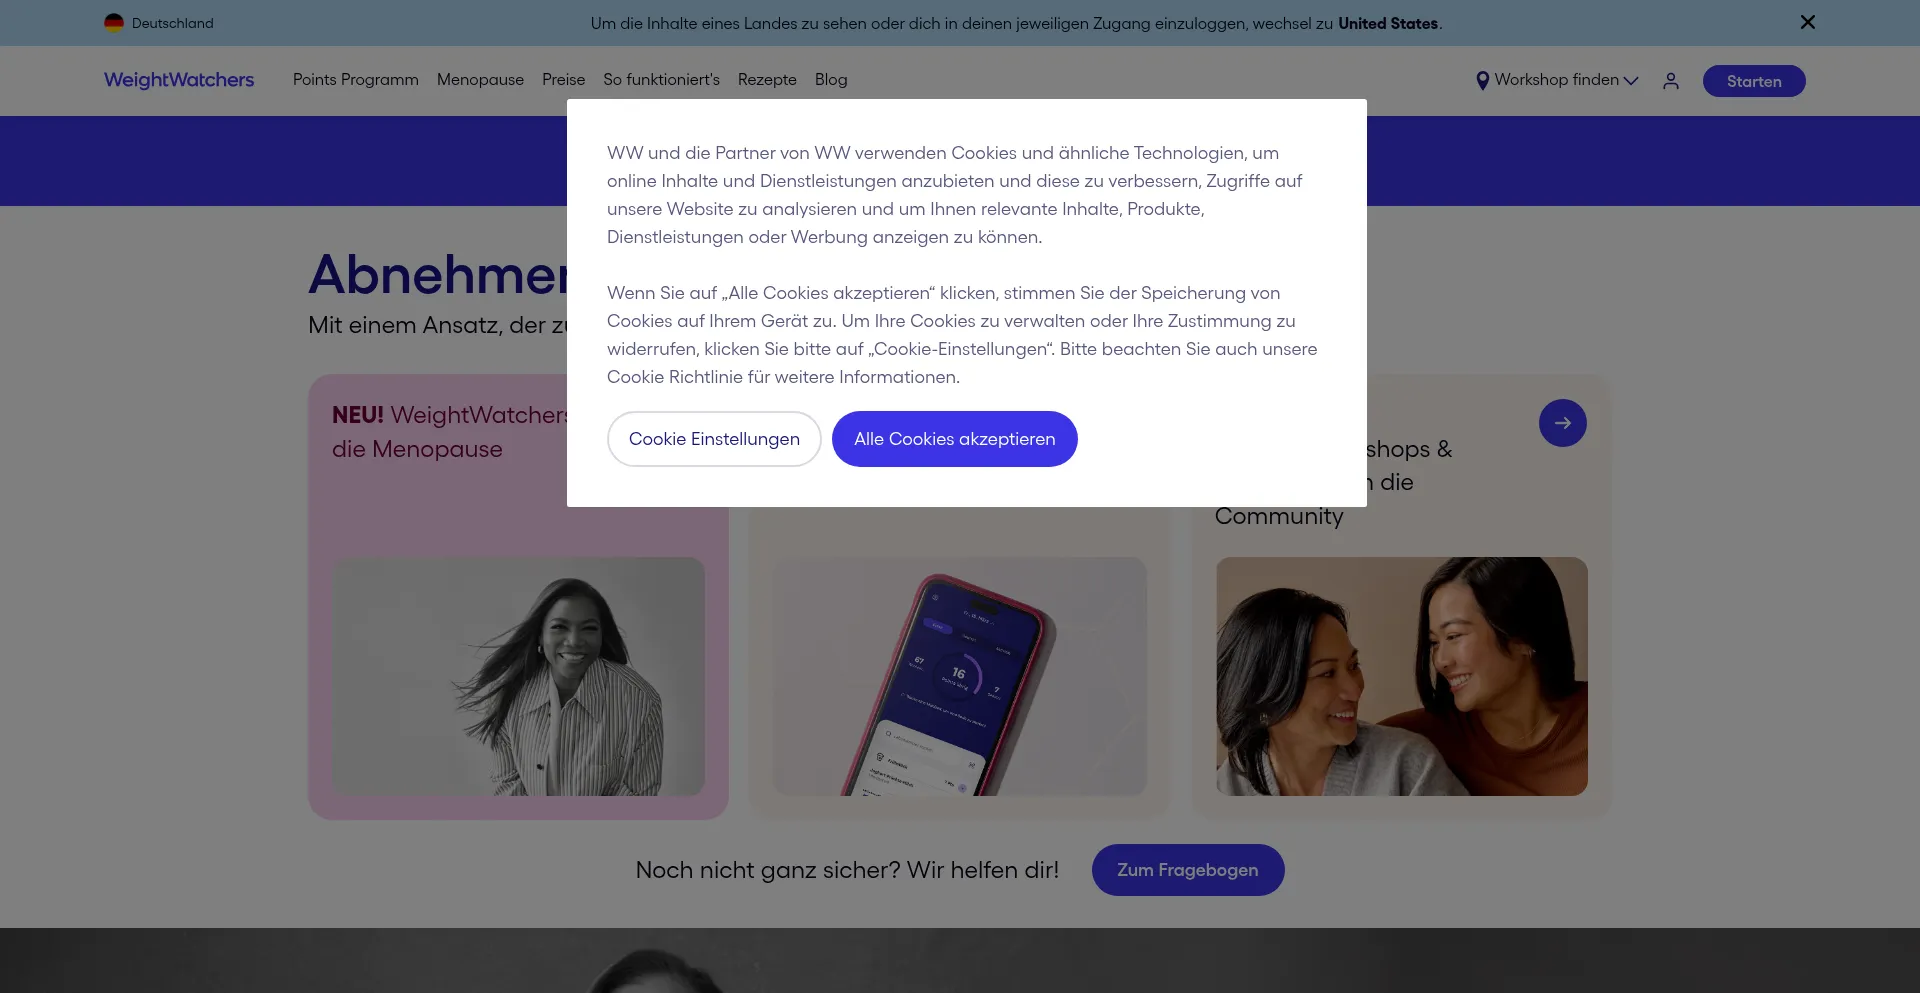Click the arrow circle on Community card
1920x993 pixels.
pos(1563,423)
